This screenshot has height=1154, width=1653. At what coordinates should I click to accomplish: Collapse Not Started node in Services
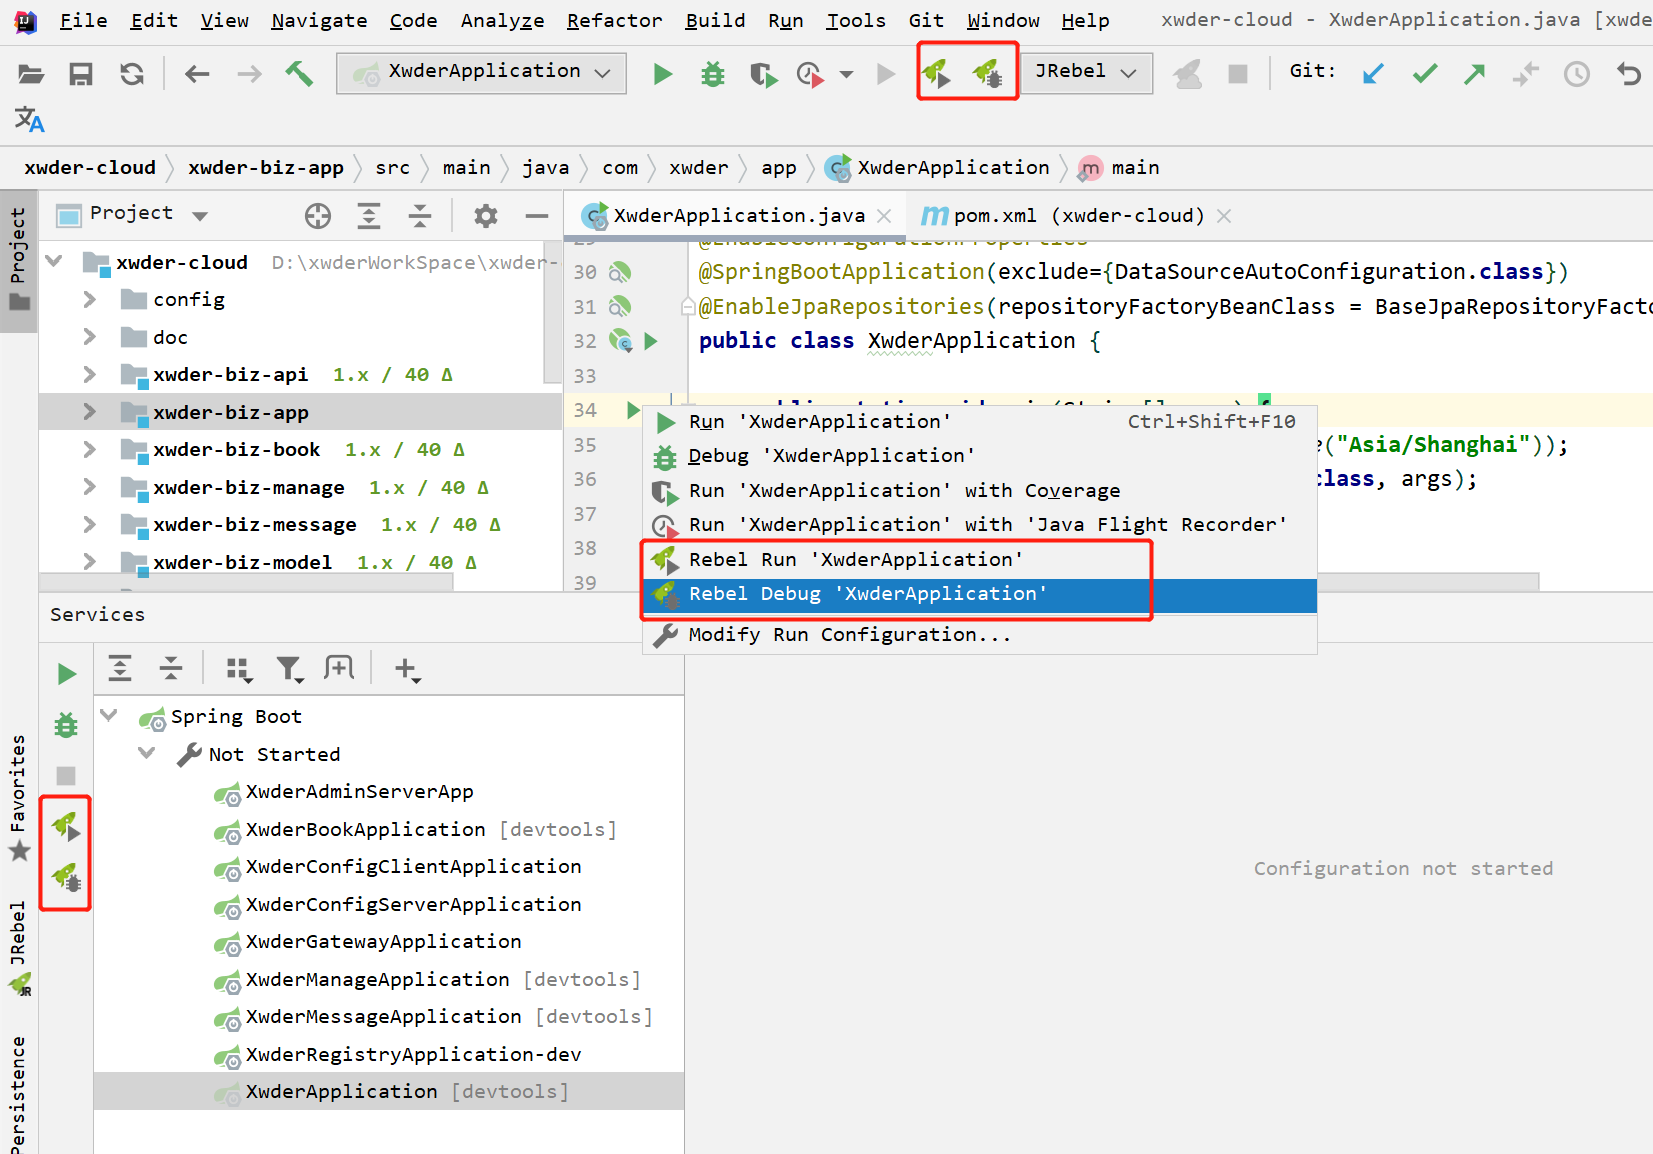[147, 753]
